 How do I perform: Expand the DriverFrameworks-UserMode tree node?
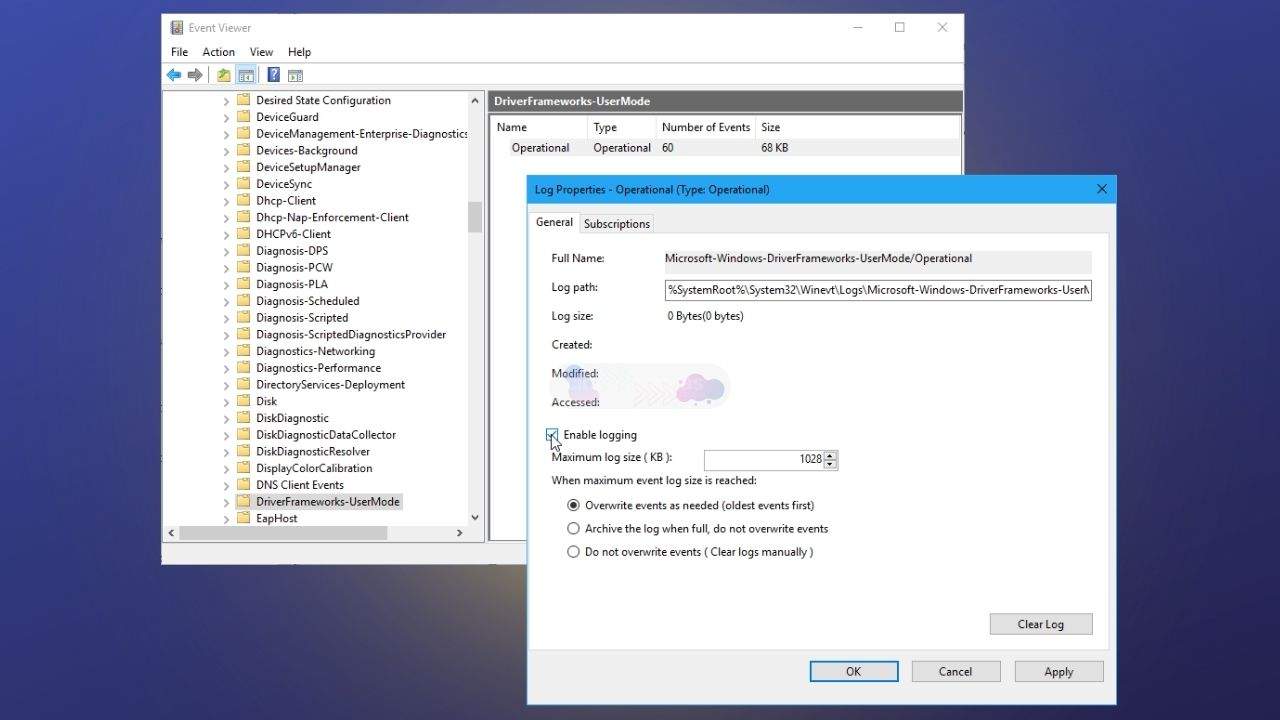coord(226,502)
